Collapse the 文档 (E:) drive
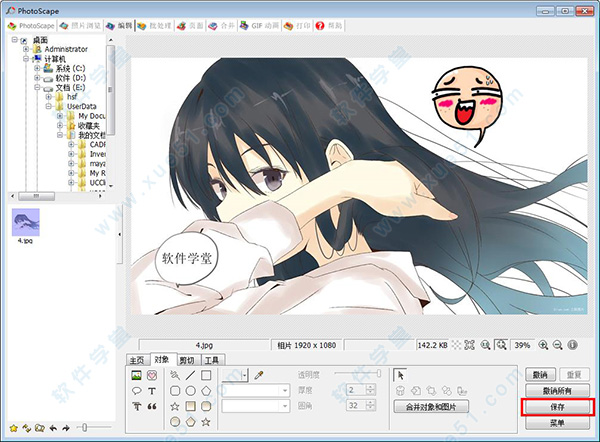The image size is (600, 442). [x=37, y=87]
